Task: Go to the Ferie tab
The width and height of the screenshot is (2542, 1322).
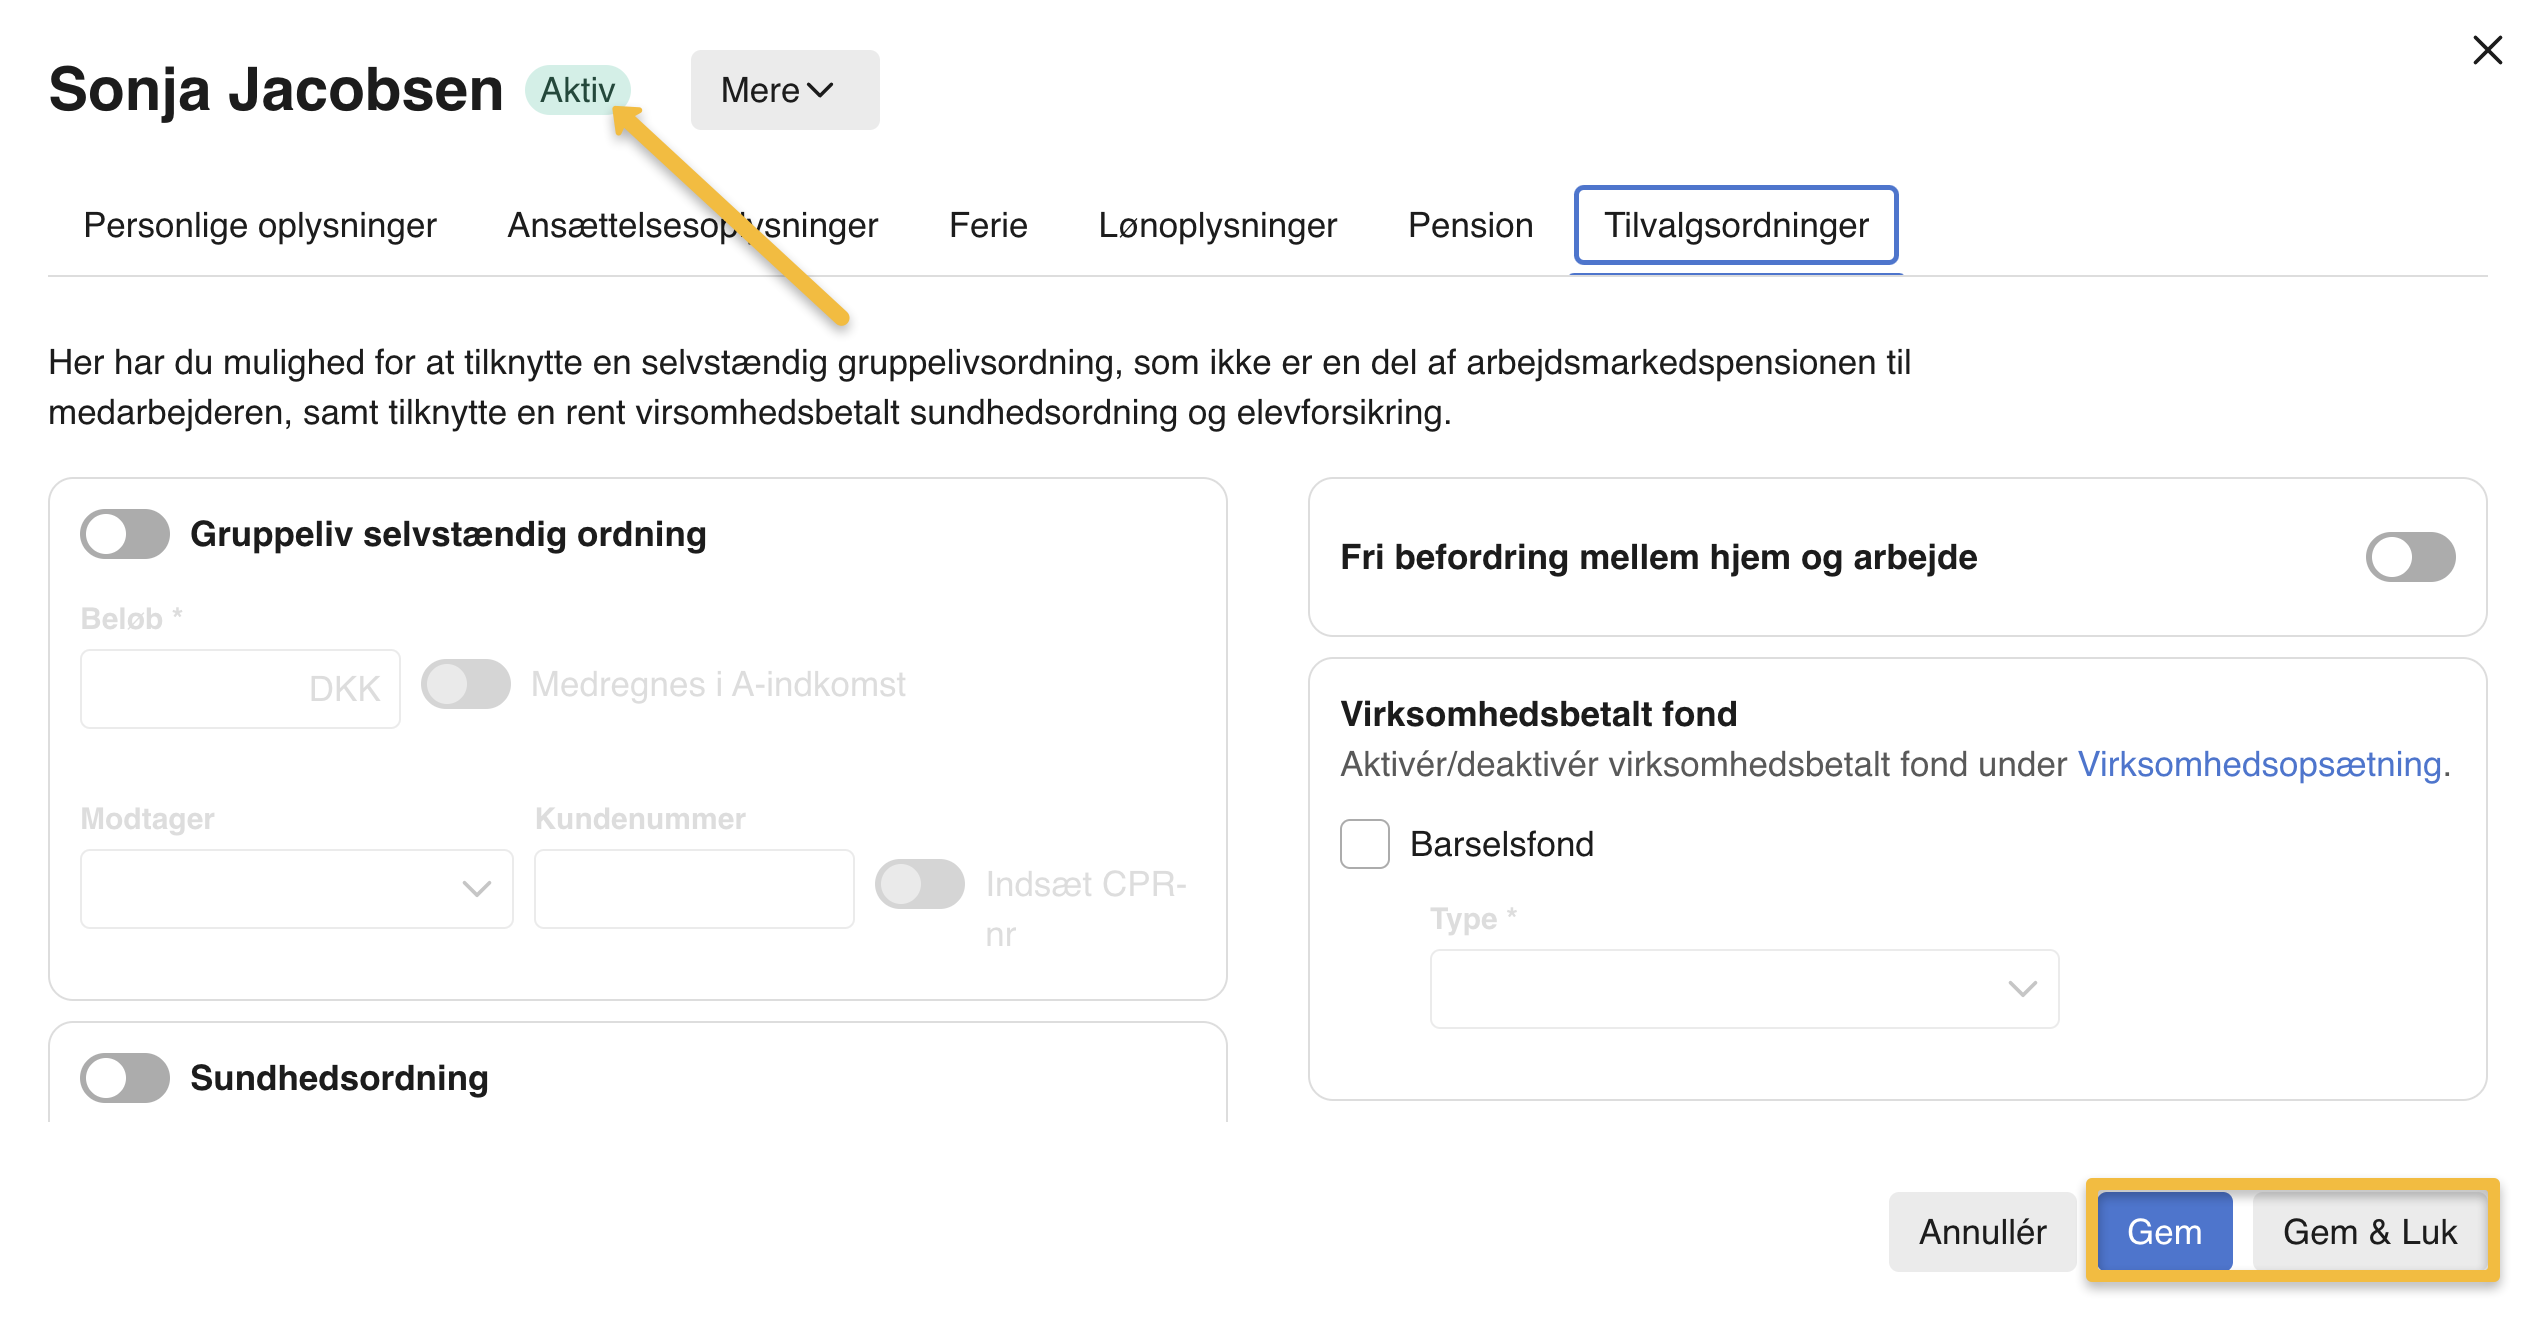Action: pyautogui.click(x=987, y=225)
